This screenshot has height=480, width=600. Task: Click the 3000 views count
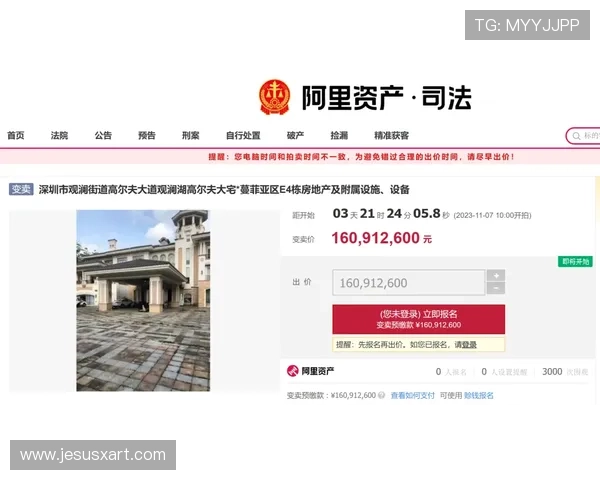point(552,372)
